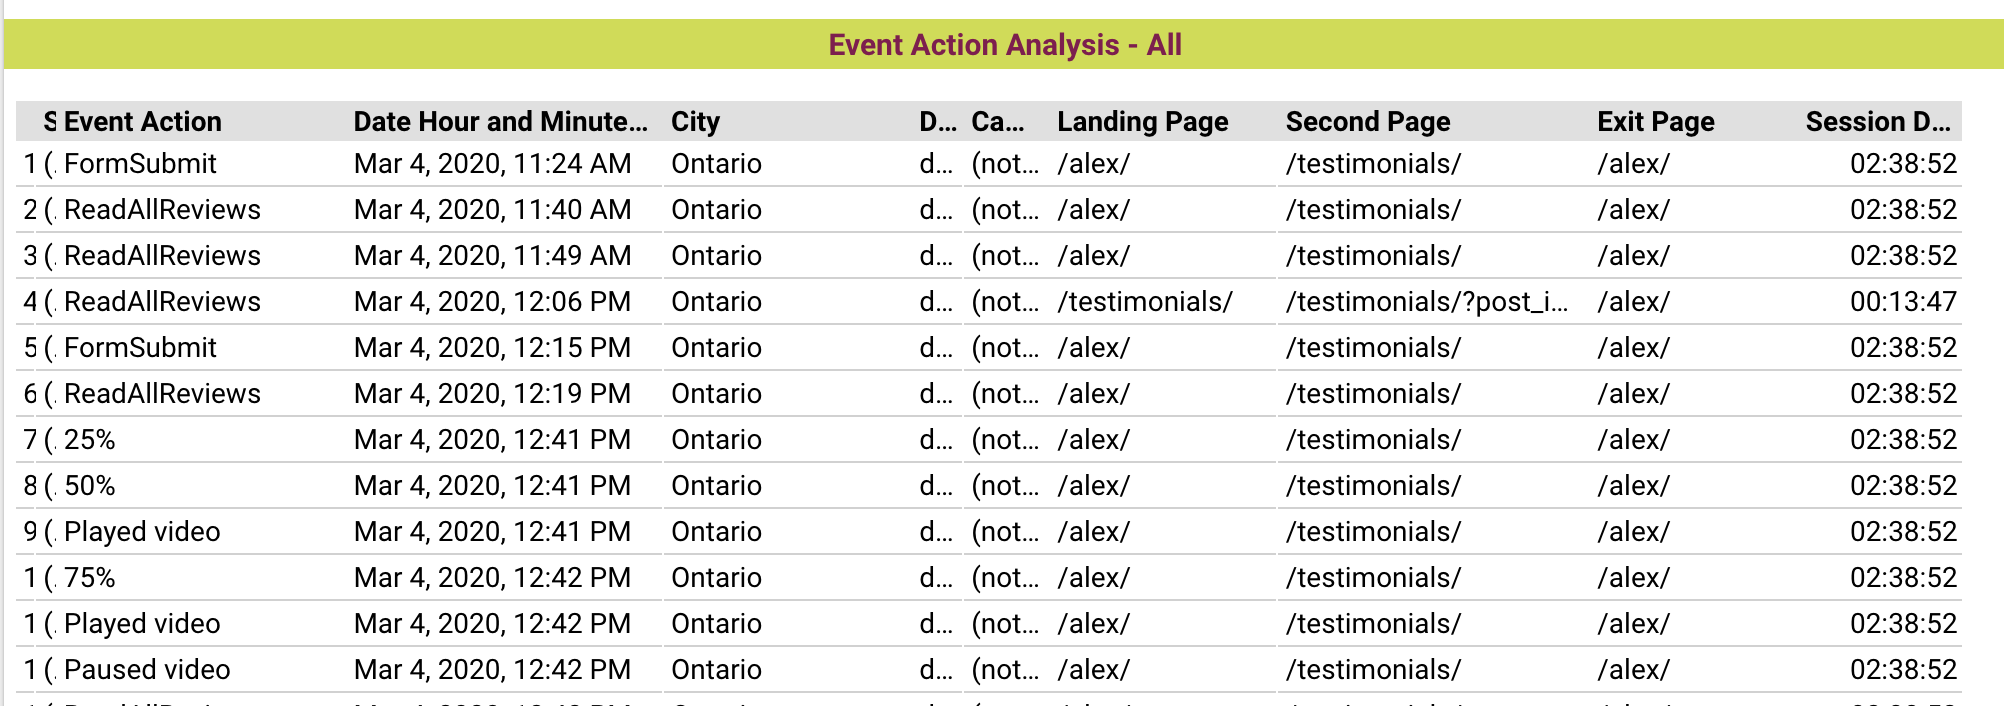Click the truncated "Ca..." column header

997,122
